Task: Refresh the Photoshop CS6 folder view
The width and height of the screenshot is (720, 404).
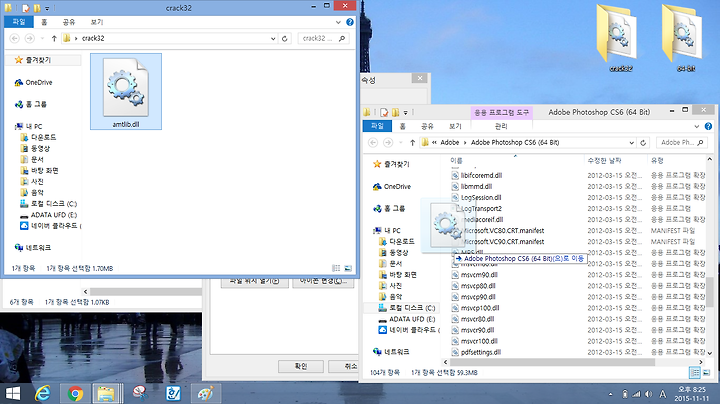Action: (643, 143)
